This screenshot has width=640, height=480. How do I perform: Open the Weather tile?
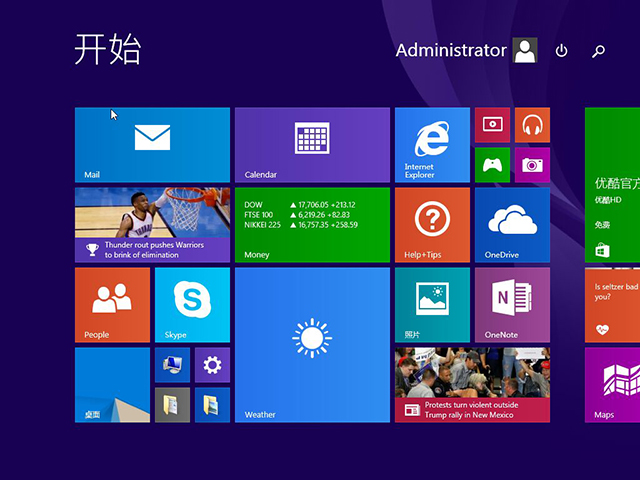pos(312,345)
